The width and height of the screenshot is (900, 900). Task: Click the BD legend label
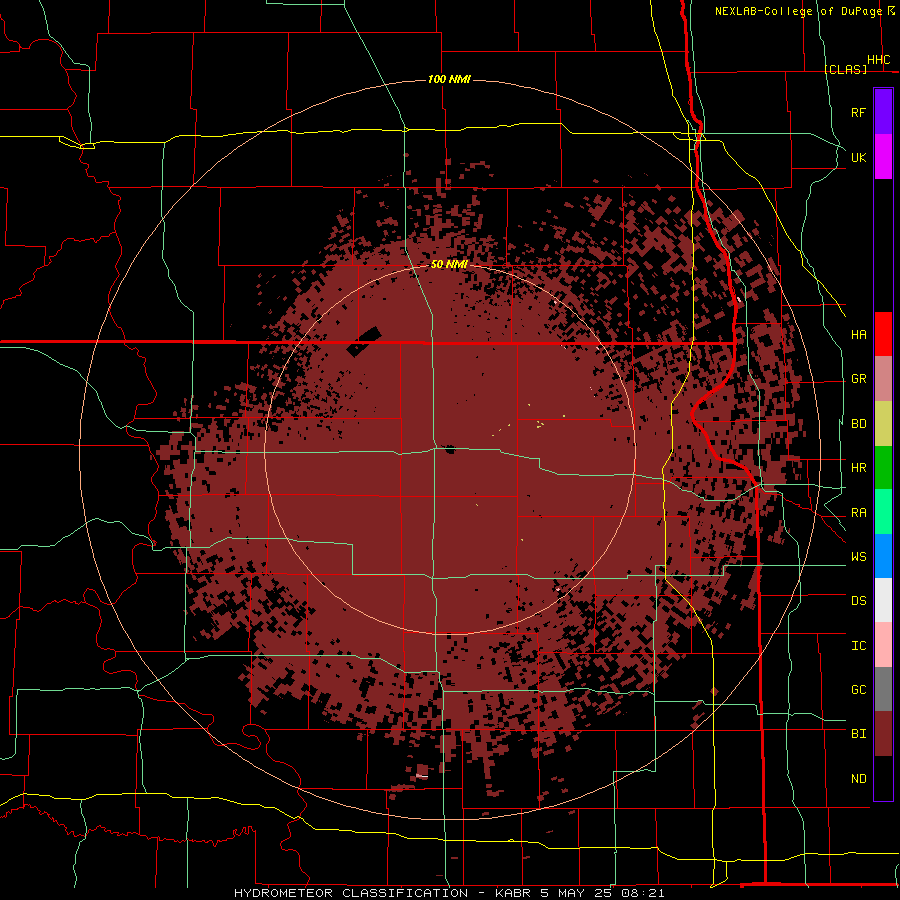click(x=858, y=424)
